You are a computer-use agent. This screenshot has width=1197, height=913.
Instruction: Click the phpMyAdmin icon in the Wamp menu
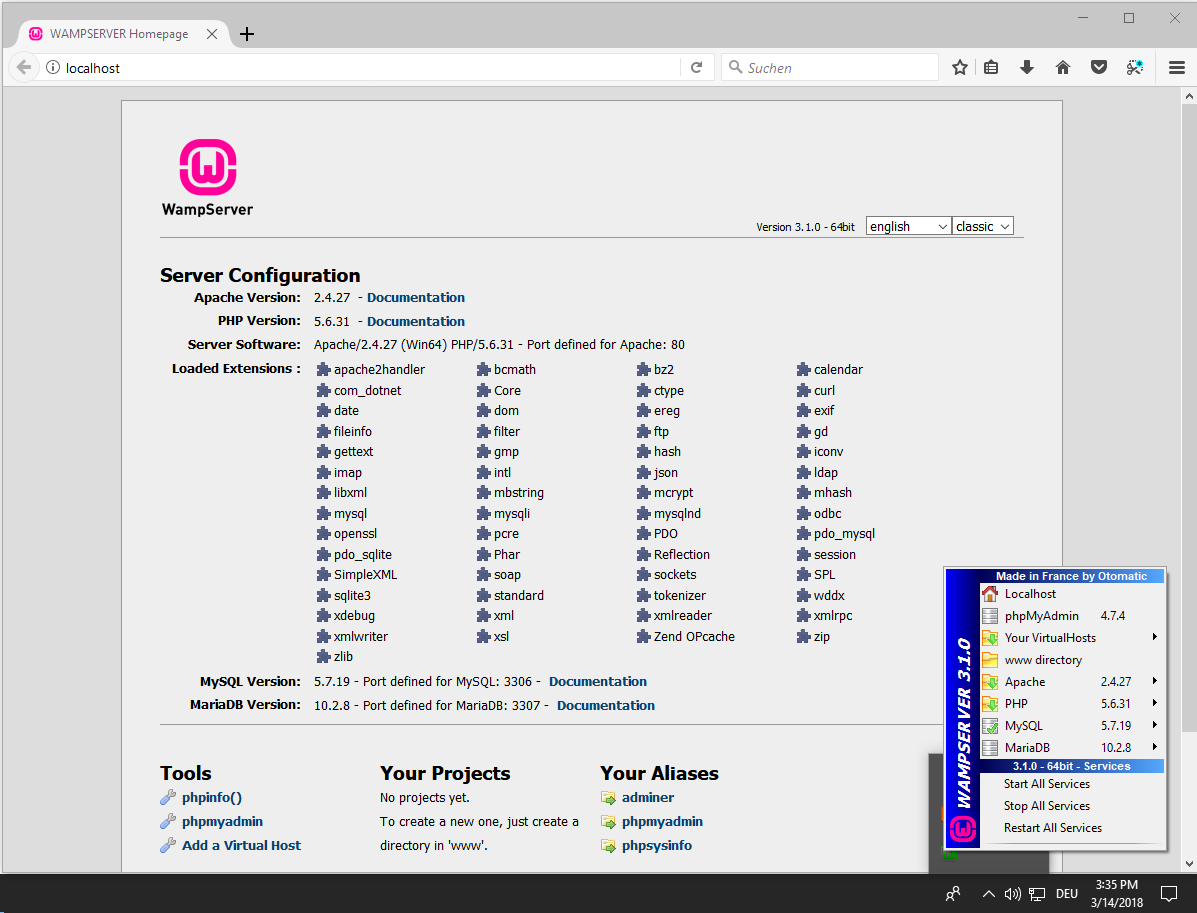[990, 615]
